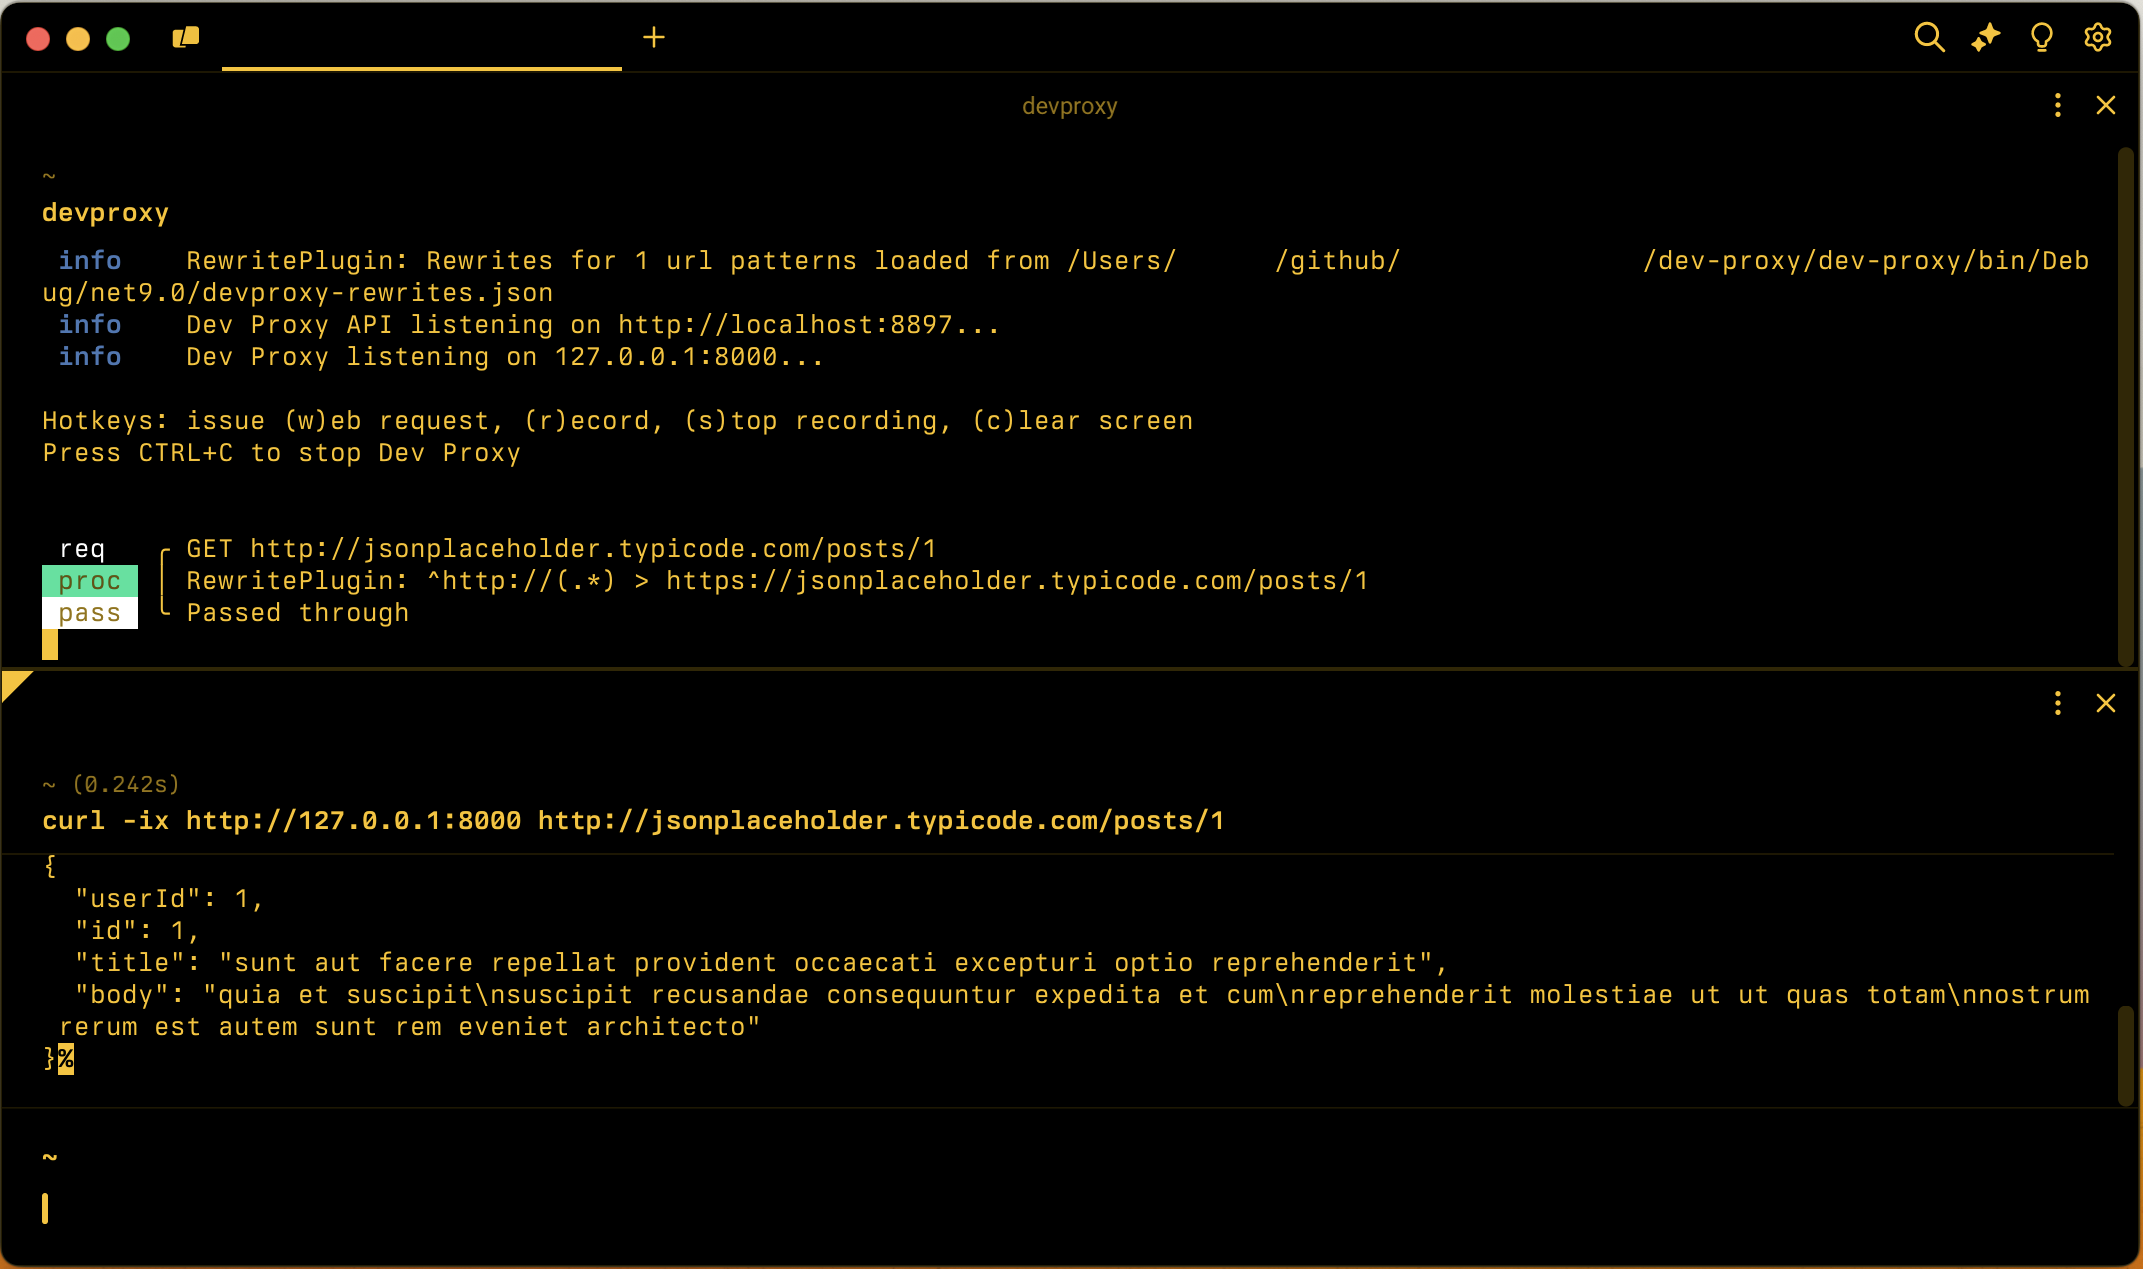Viewport: 2143px width, 1269px height.
Task: Open the lightbulb resource center icon
Action: click(2041, 38)
